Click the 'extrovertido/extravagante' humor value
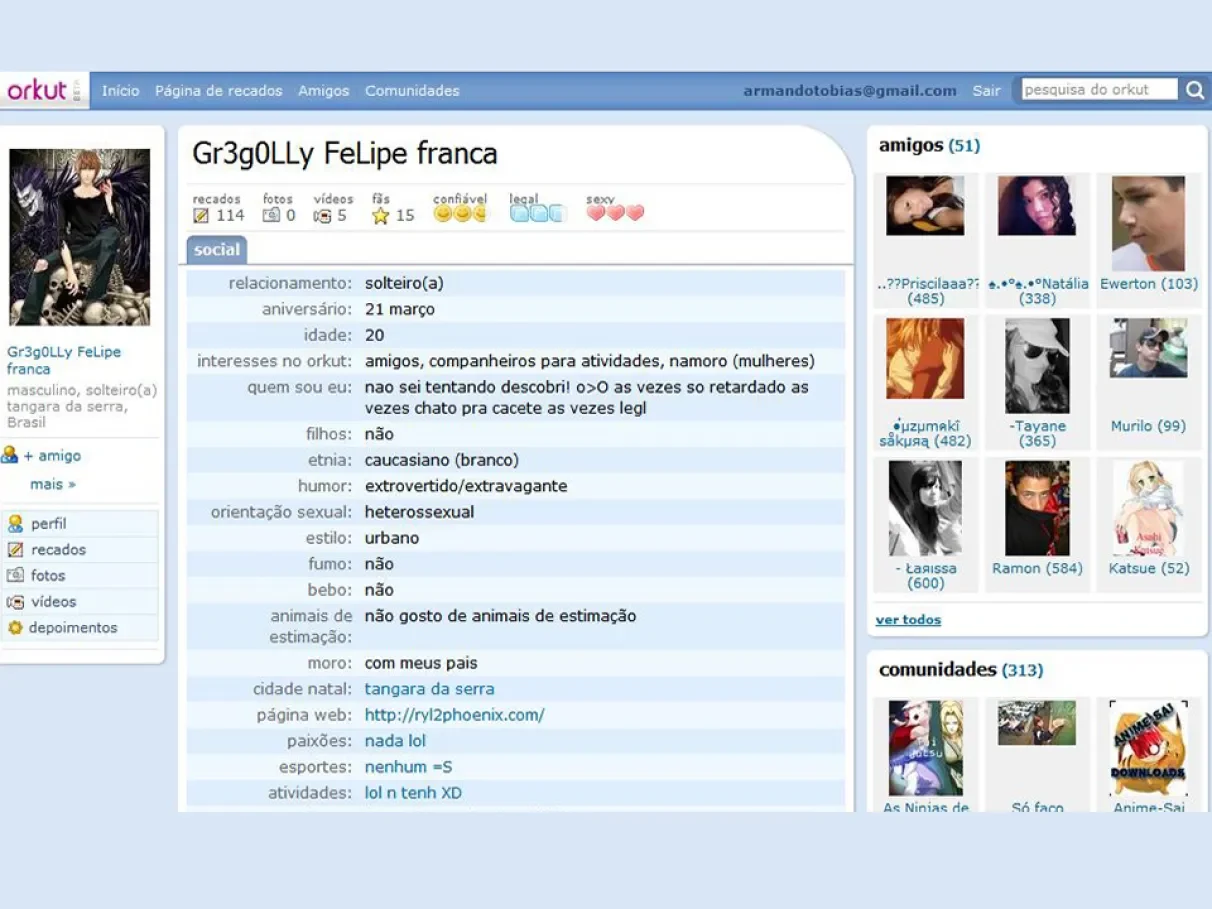Viewport: 1212px width, 909px height. (x=466, y=486)
